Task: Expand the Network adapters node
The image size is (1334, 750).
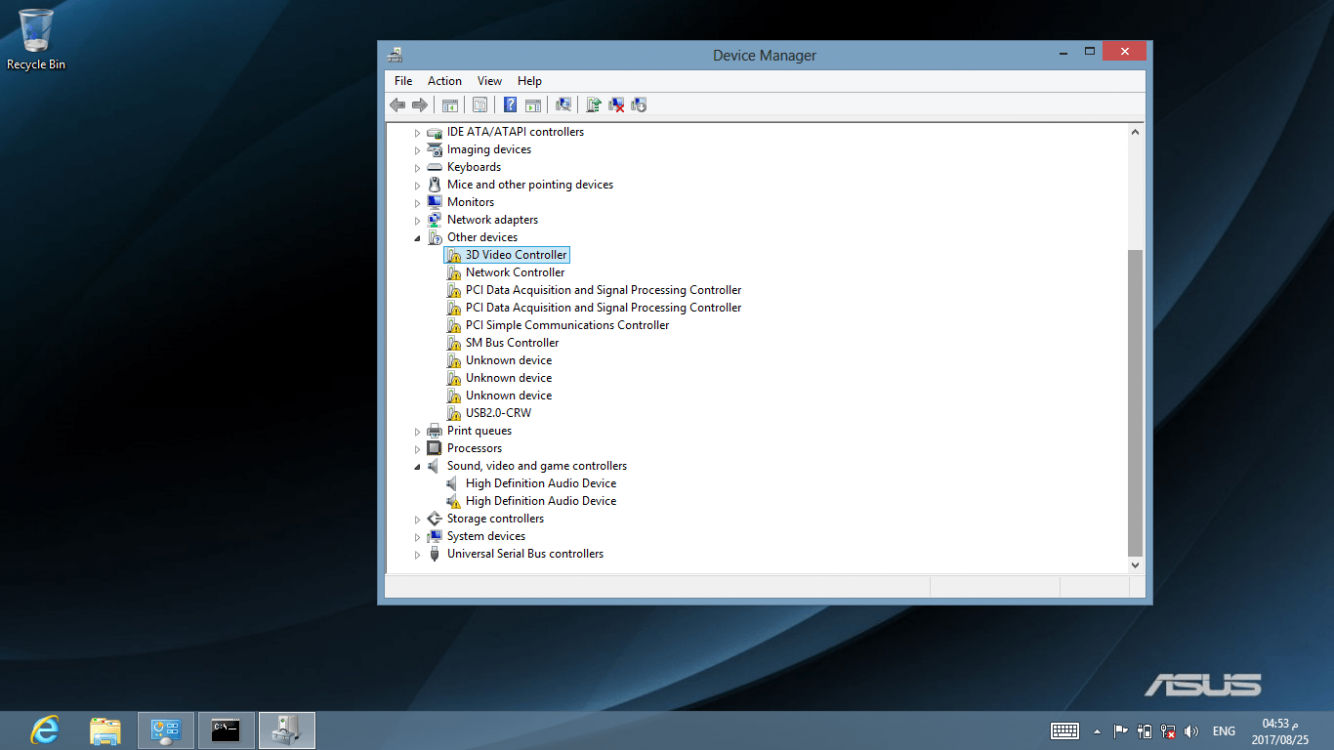Action: 418,220
